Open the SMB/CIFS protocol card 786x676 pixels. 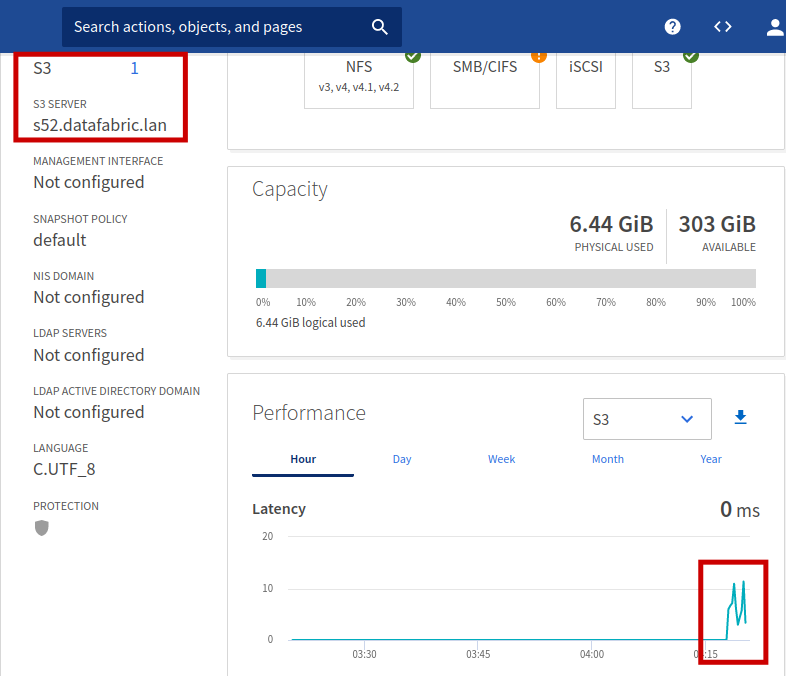pos(485,80)
